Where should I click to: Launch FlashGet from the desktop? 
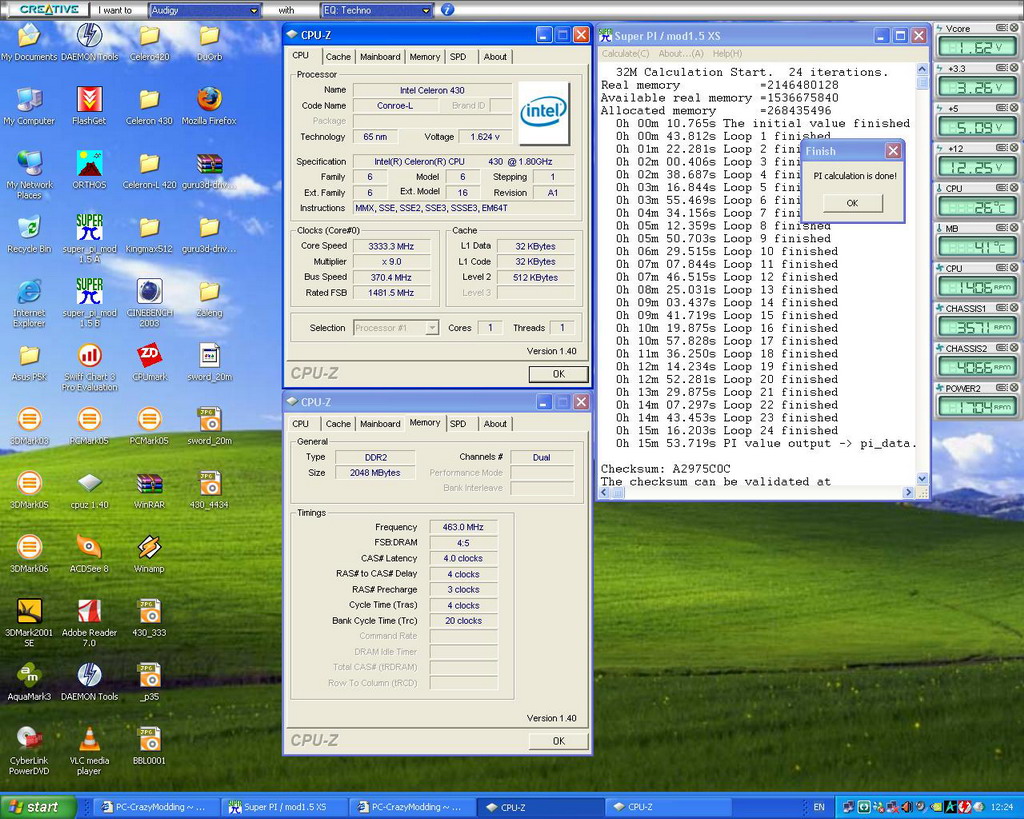tap(89, 105)
